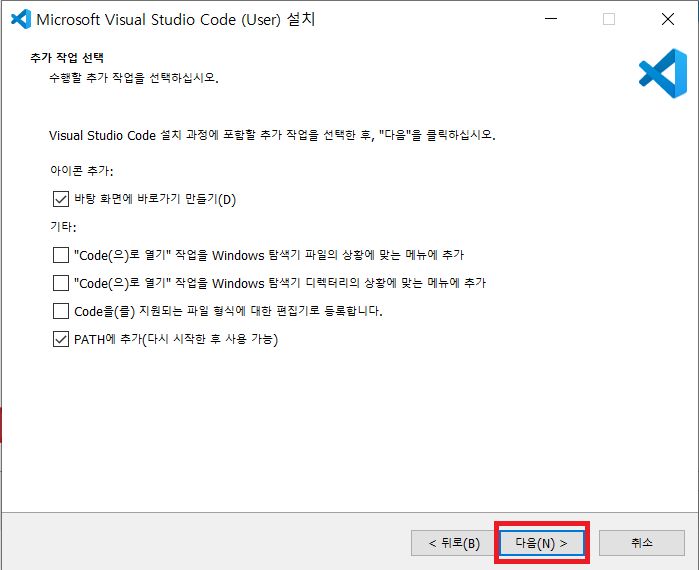Close the setup window with X
Viewport: 699px width, 570px height.
pos(667,19)
